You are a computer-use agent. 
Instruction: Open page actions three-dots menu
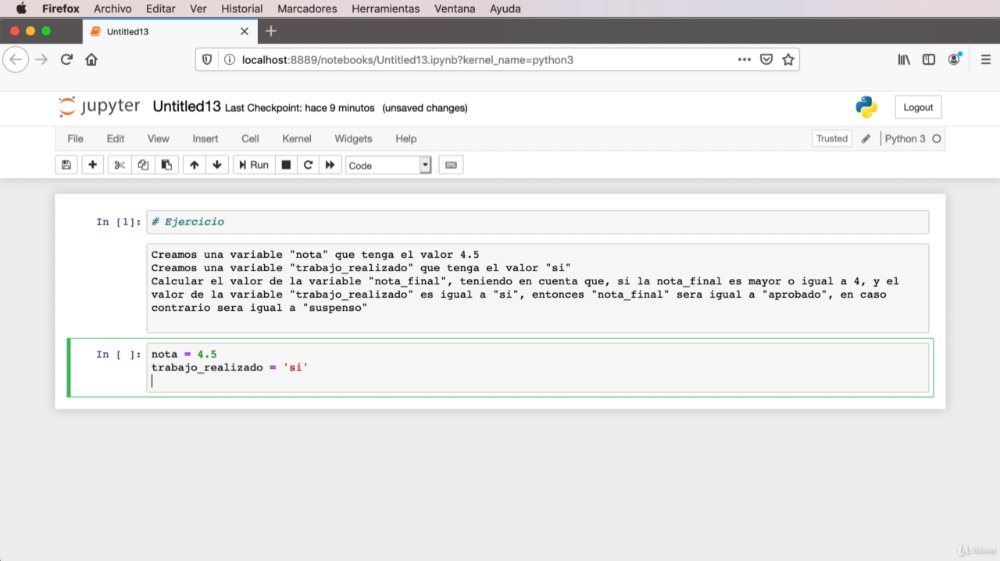click(744, 59)
